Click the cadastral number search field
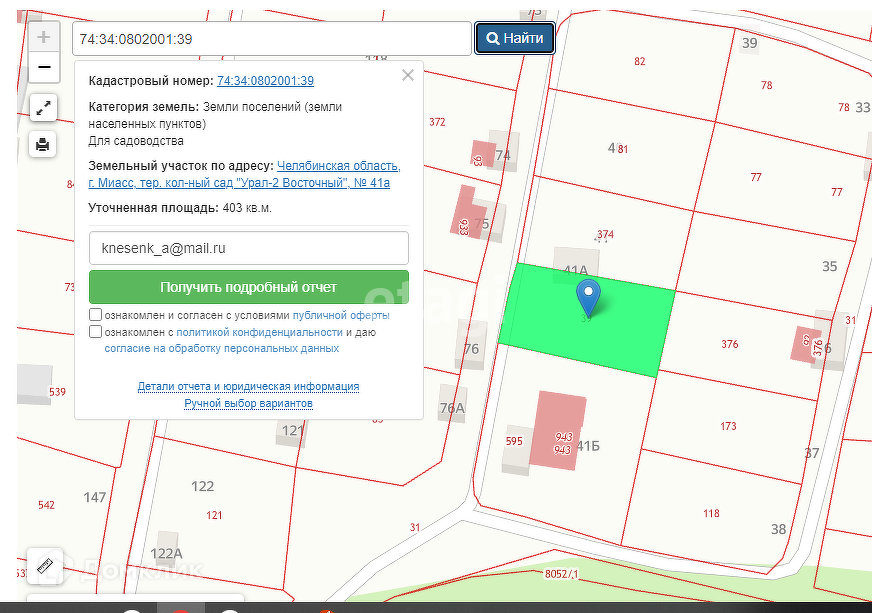The image size is (872, 613). pyautogui.click(x=270, y=39)
